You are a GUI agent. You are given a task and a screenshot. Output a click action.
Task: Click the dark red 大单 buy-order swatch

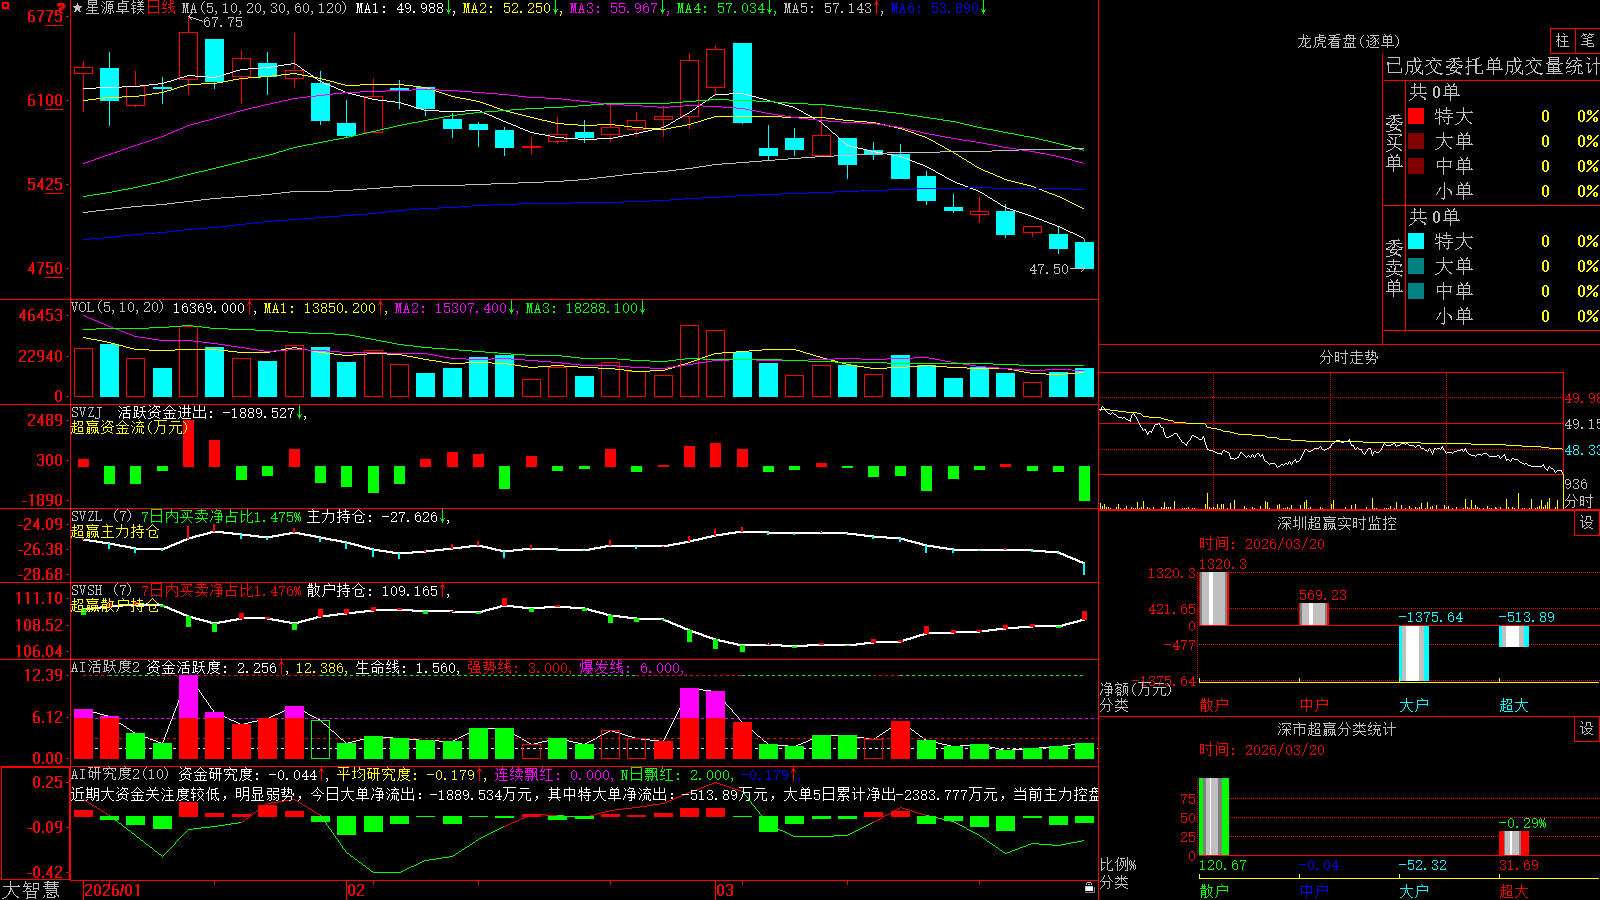[x=1416, y=141]
